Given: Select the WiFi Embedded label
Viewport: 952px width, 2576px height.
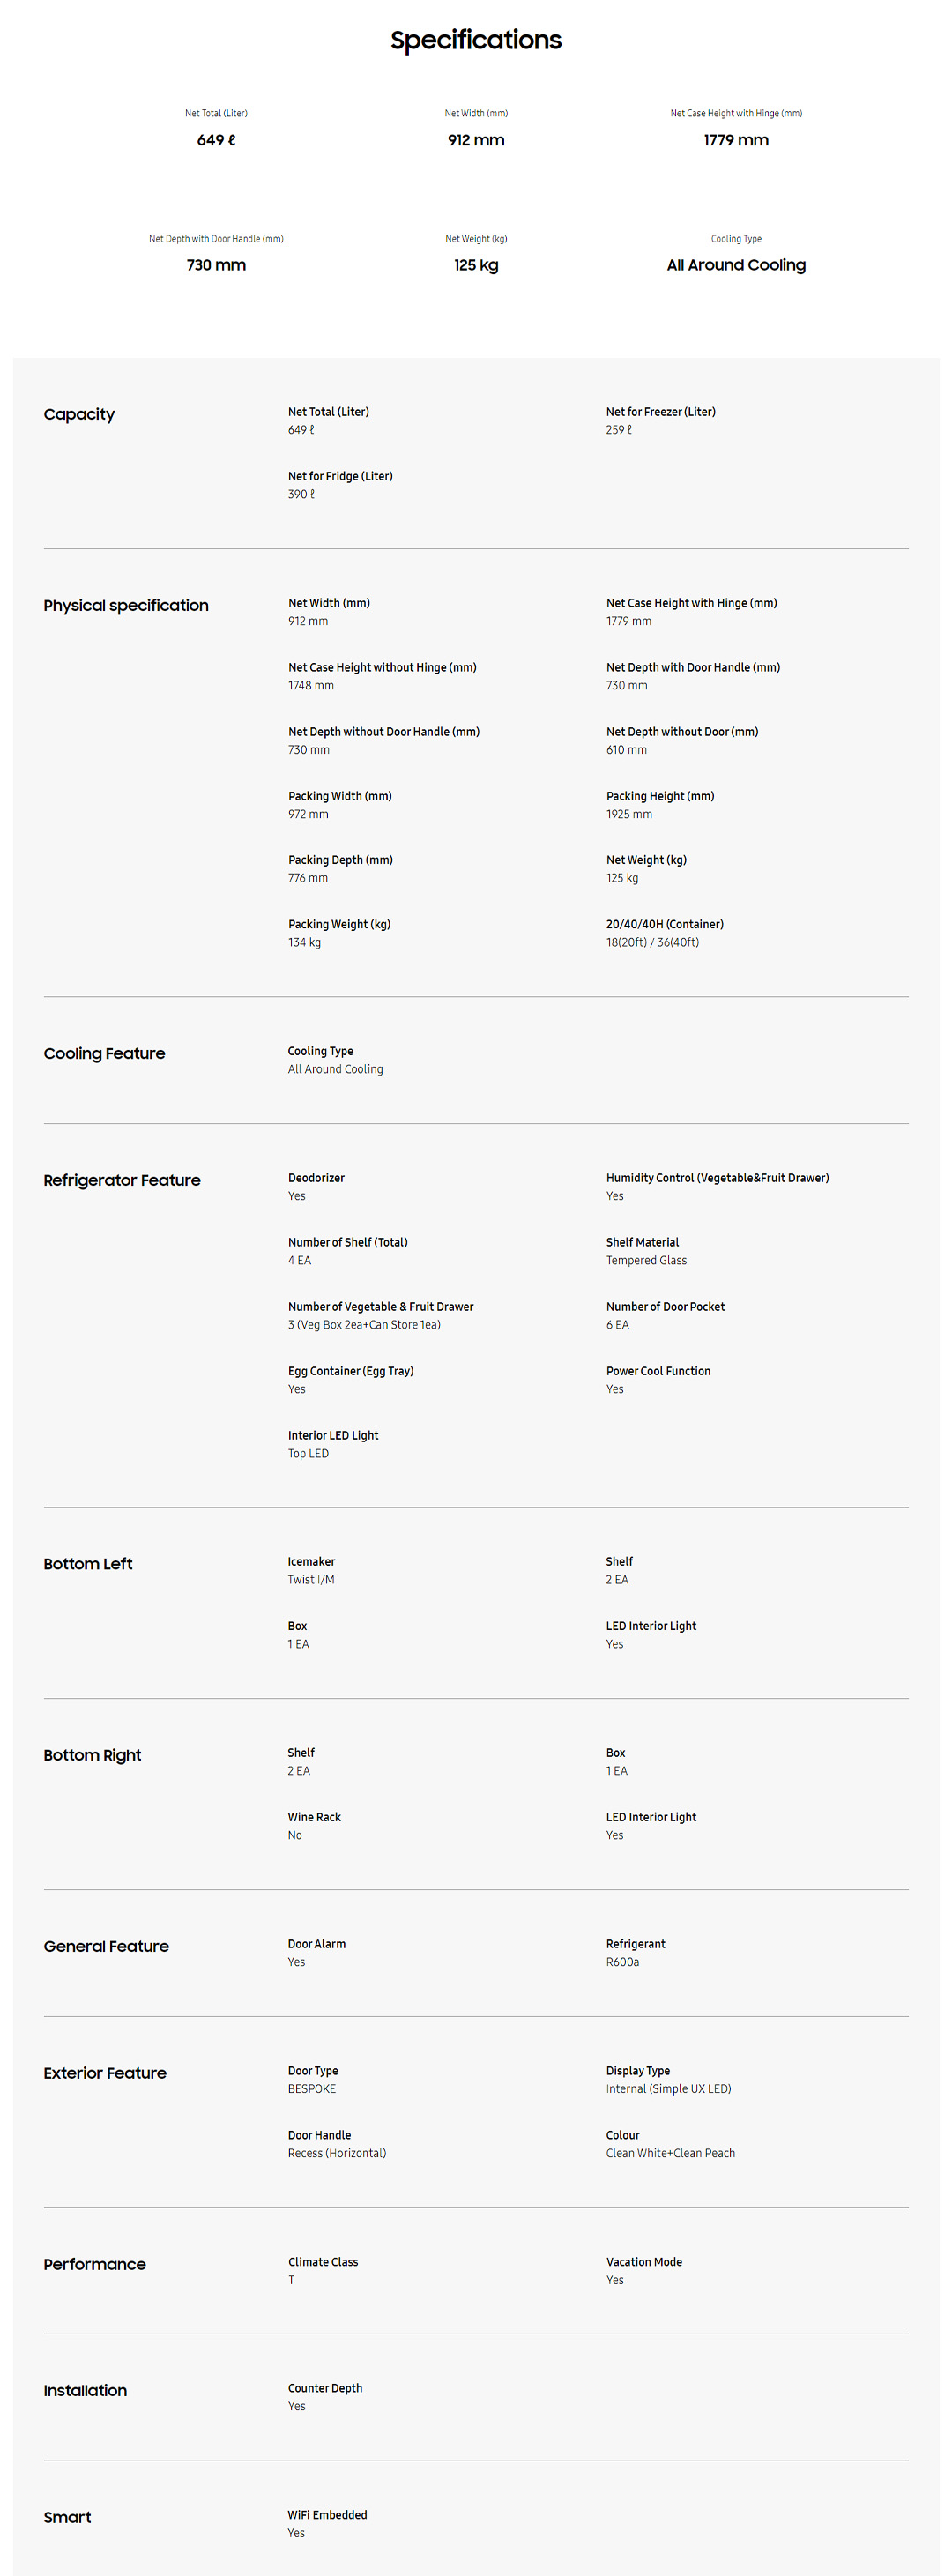Looking at the screenshot, I should (x=327, y=2515).
